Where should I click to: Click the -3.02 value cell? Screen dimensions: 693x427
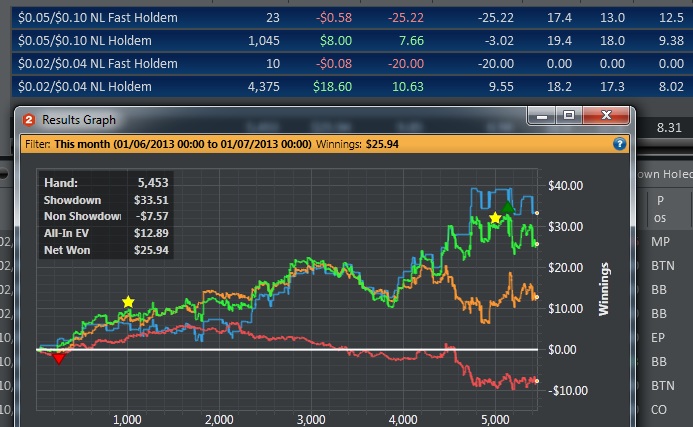pos(499,41)
